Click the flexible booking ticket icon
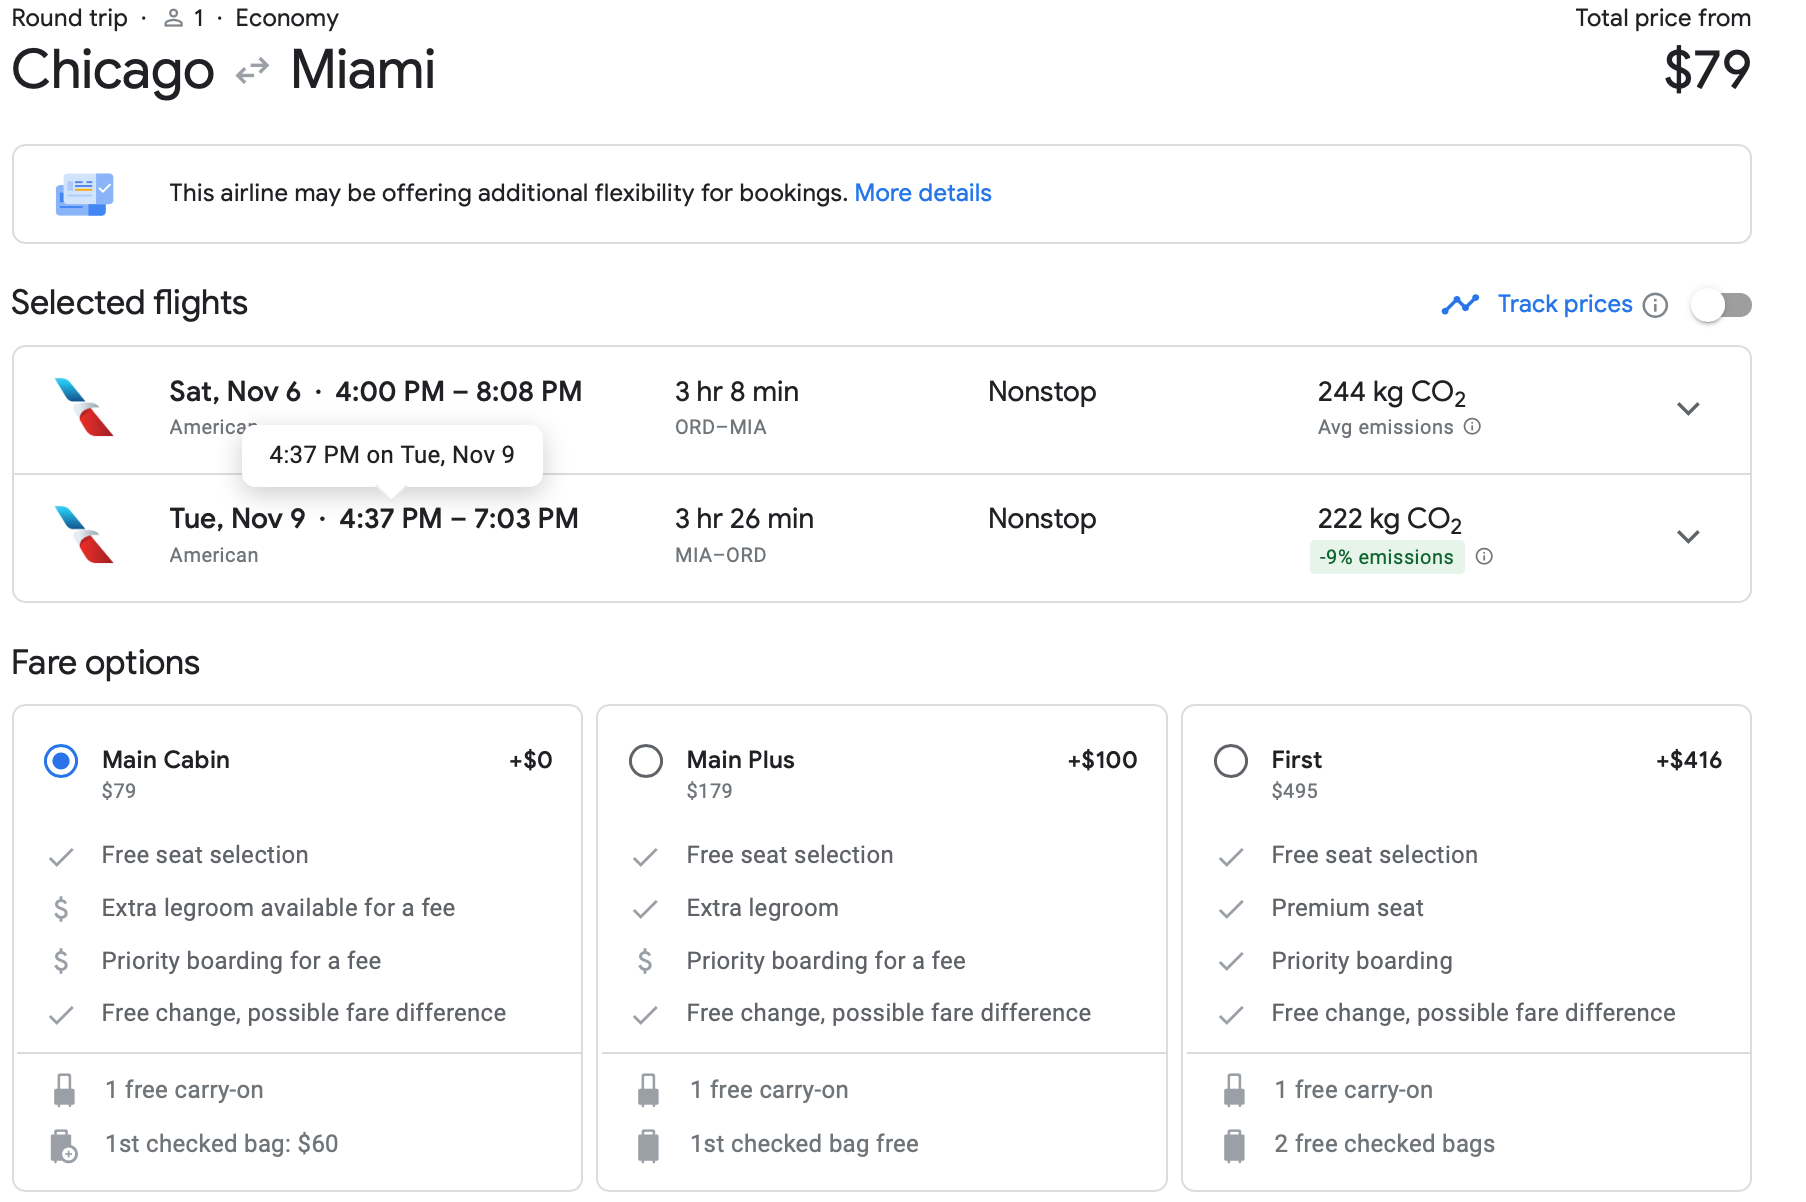1806x1202 pixels. pos(84,194)
